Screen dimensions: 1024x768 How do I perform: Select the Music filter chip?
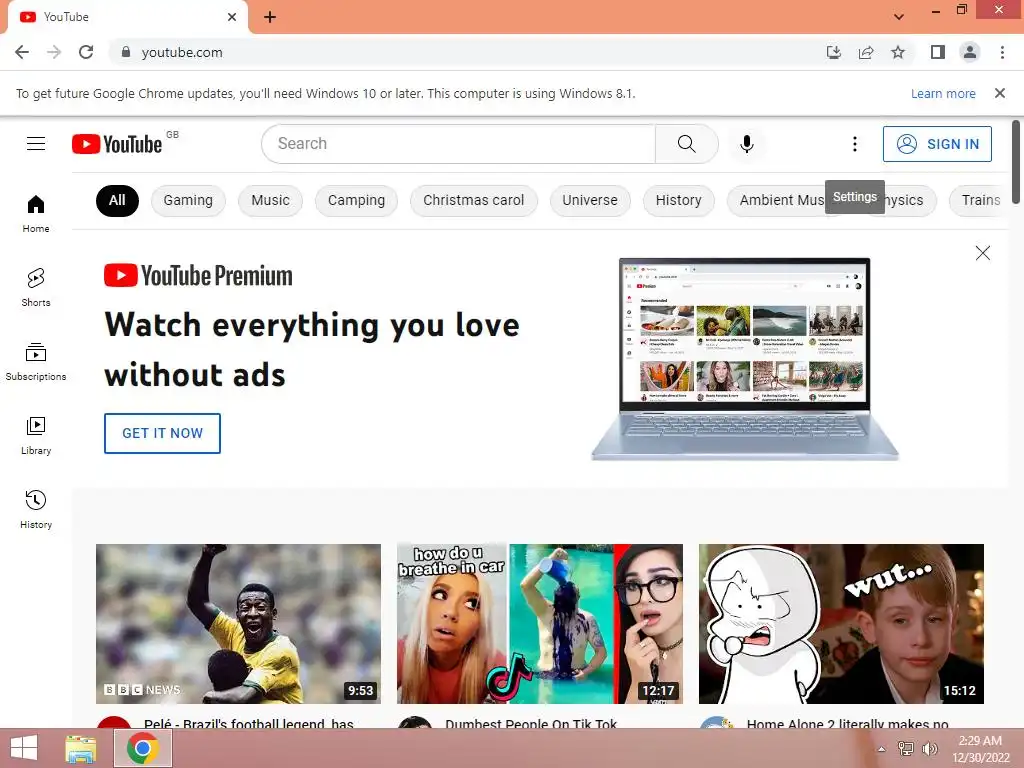(270, 200)
